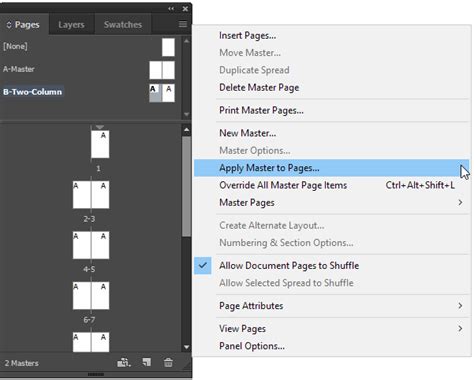This screenshot has width=474, height=380.
Task: Click the '2 Masters' status text
Action: click(x=22, y=363)
